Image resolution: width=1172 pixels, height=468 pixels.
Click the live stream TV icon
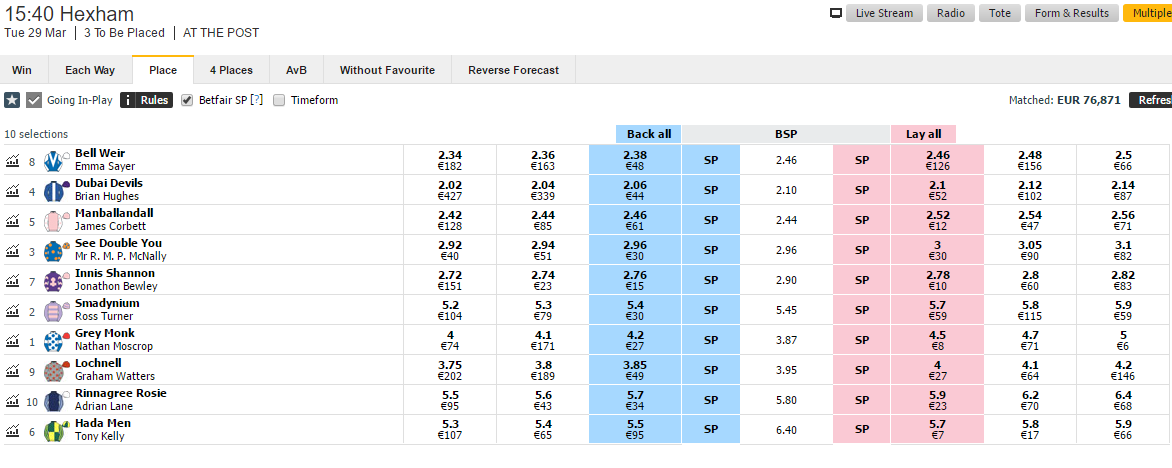(x=836, y=13)
